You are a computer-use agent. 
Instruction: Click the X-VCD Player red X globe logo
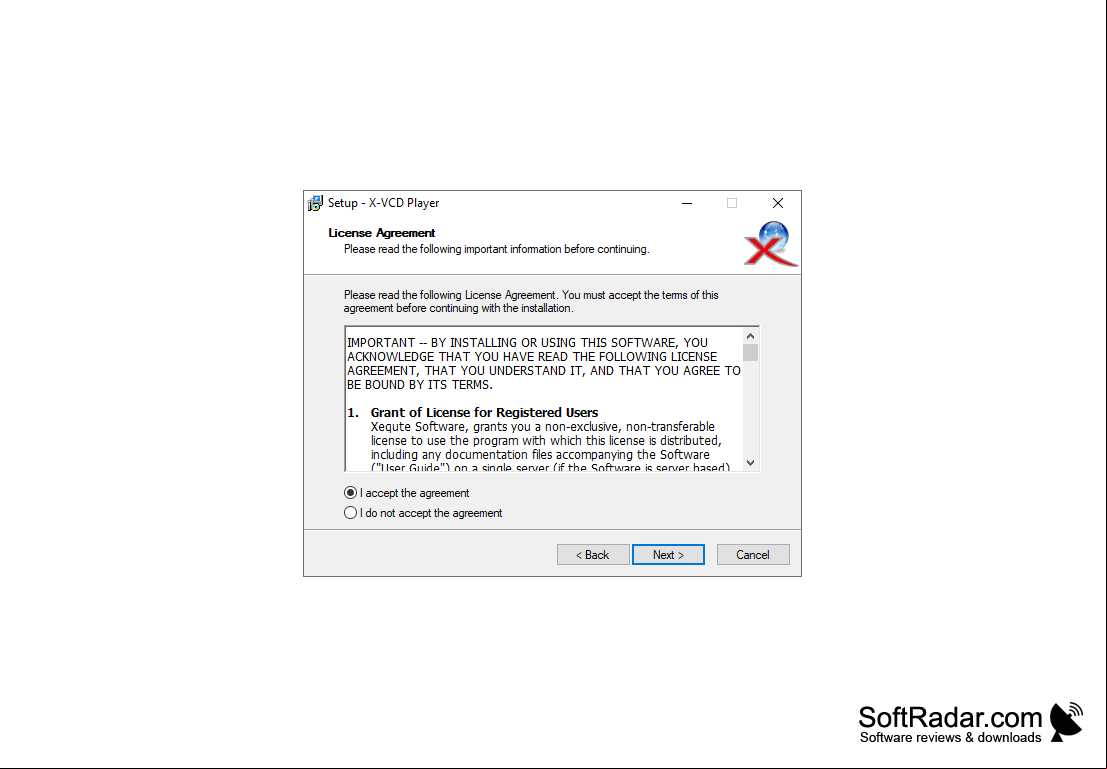(x=771, y=244)
